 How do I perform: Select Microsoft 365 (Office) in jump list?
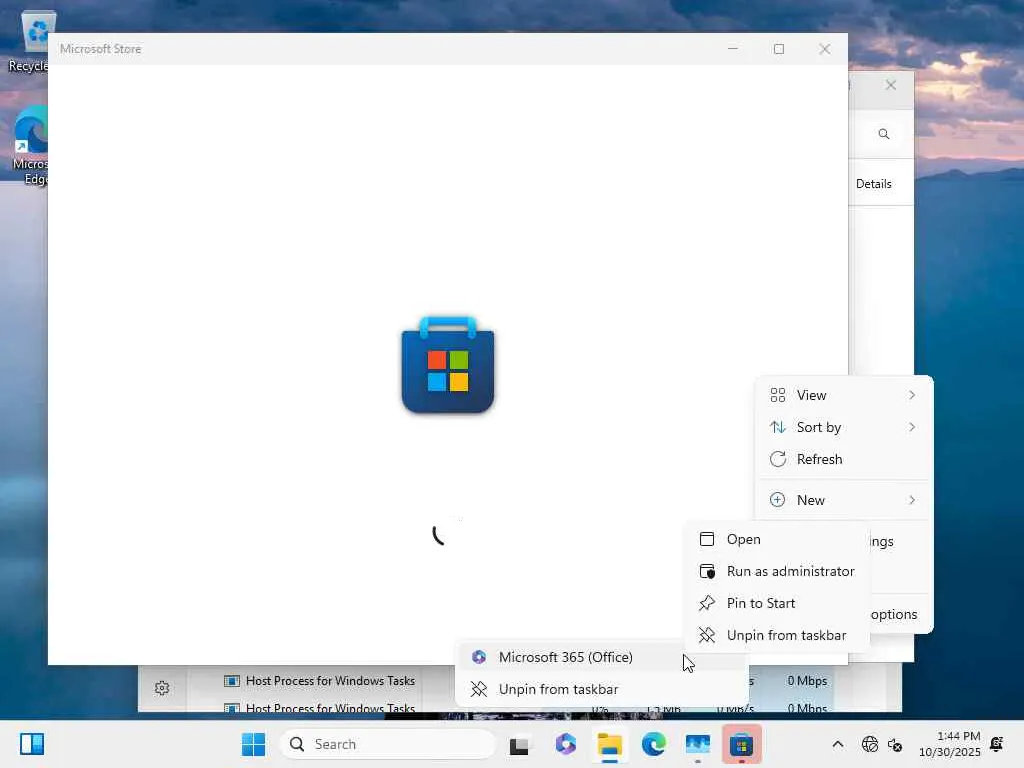click(x=601, y=657)
